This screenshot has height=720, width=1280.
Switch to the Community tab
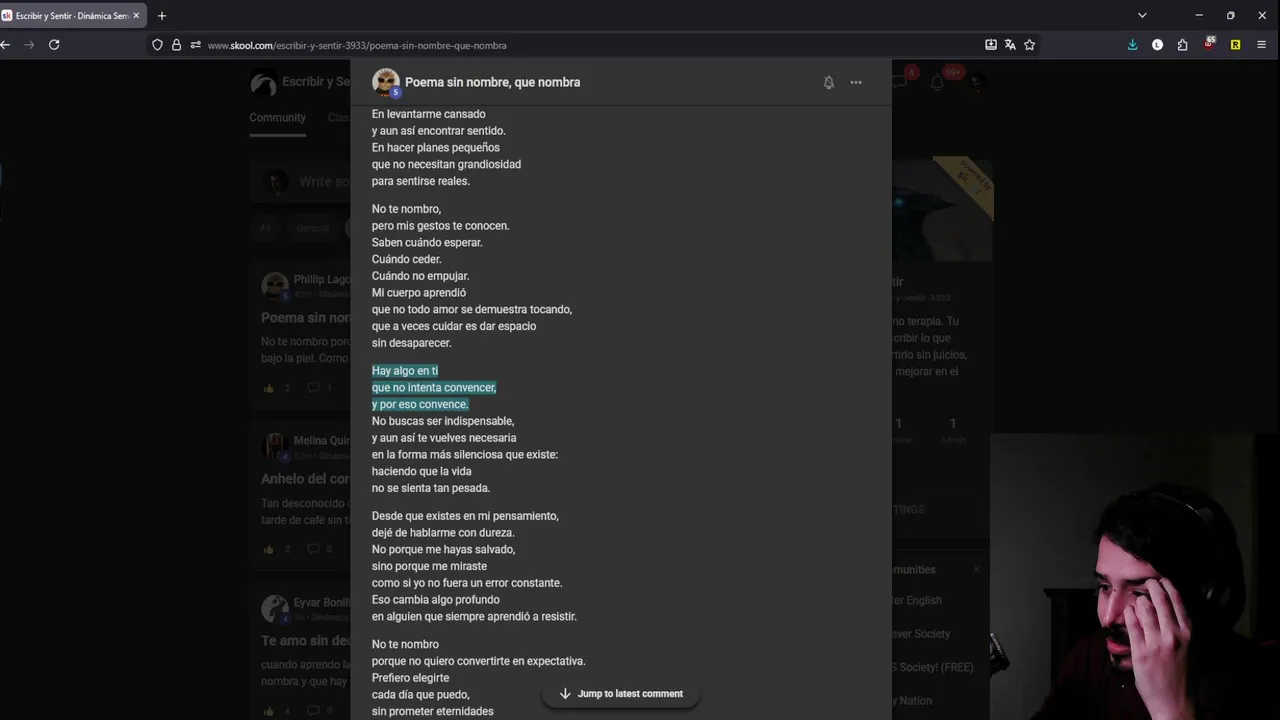(x=277, y=118)
